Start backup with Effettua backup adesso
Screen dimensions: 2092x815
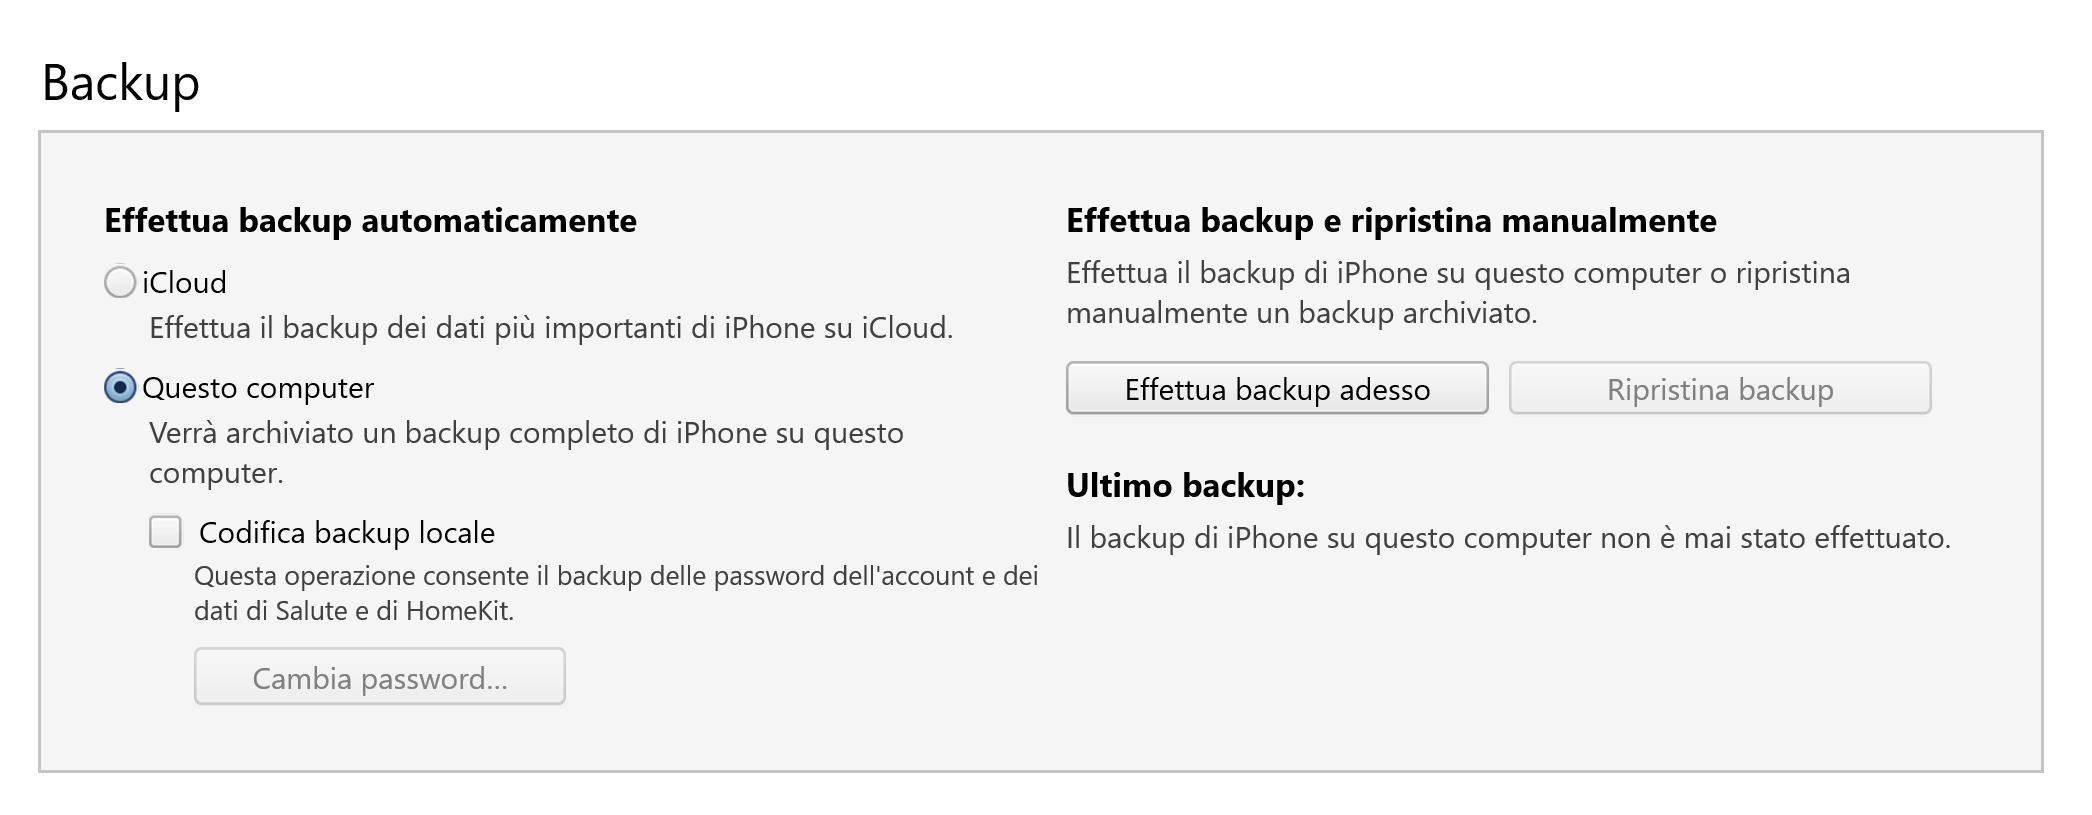[1277, 389]
